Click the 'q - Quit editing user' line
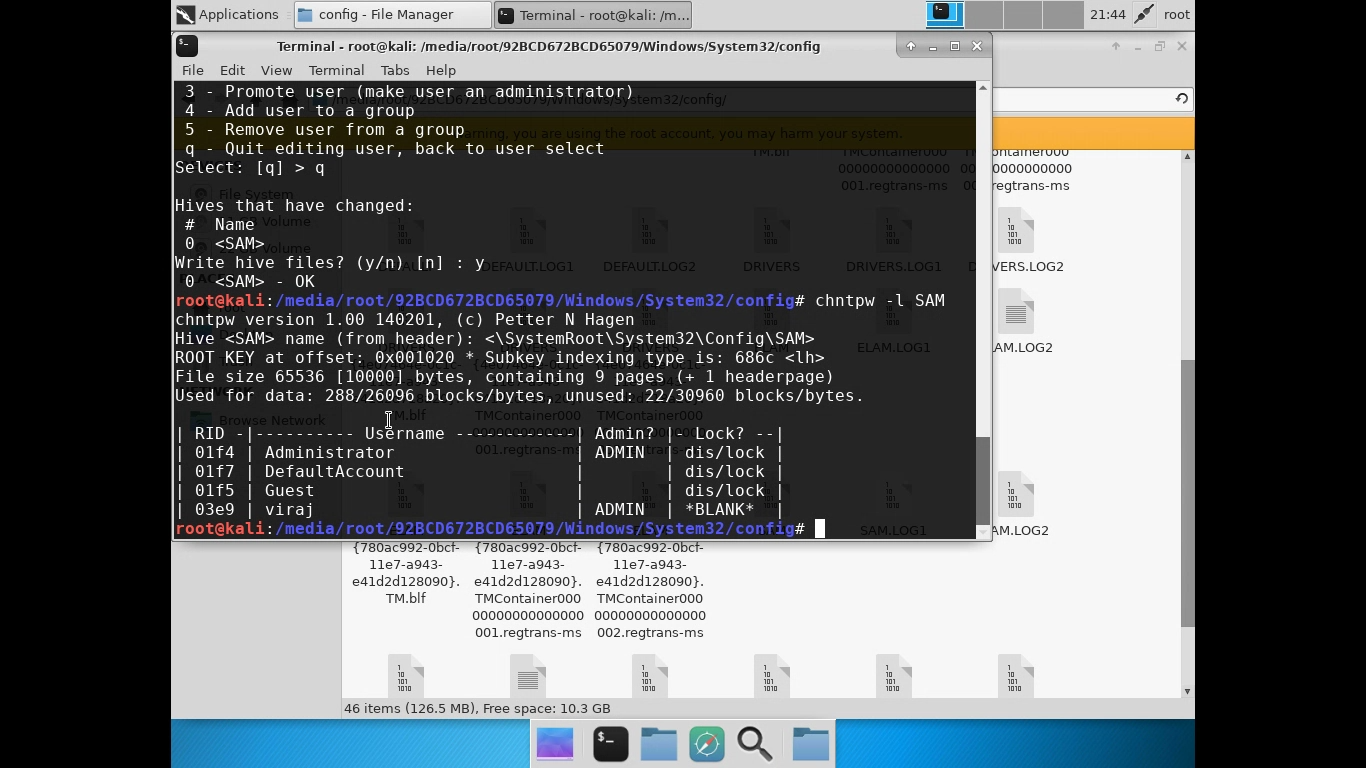 [x=395, y=148]
